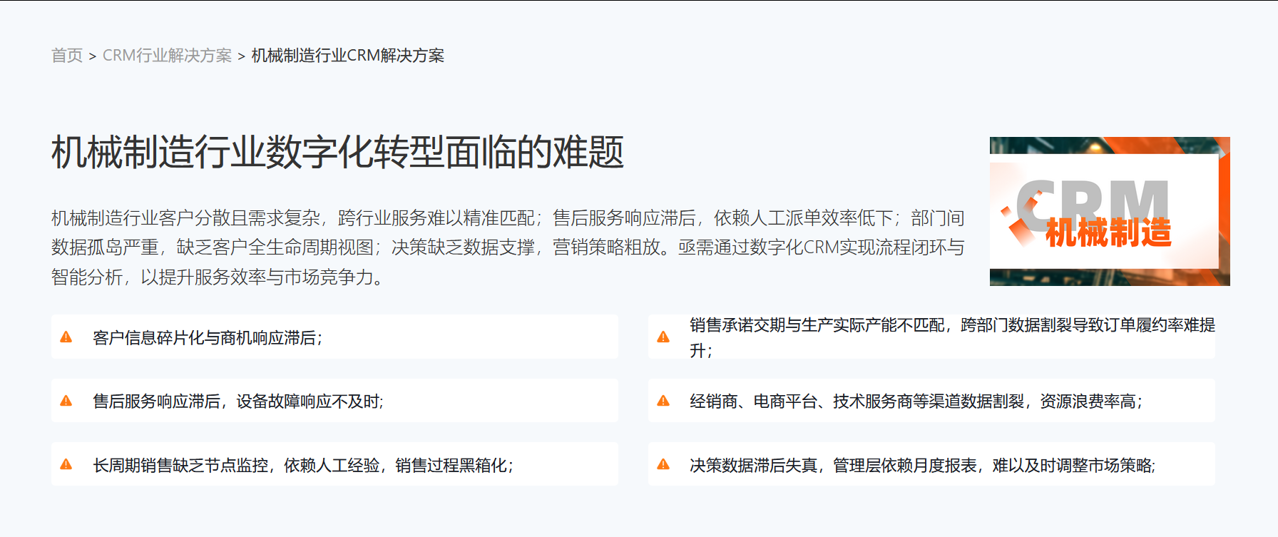The height and width of the screenshot is (537, 1278).
Task: Click the 机械制造行业数字化转型面临的难题 heading
Action: click(337, 152)
